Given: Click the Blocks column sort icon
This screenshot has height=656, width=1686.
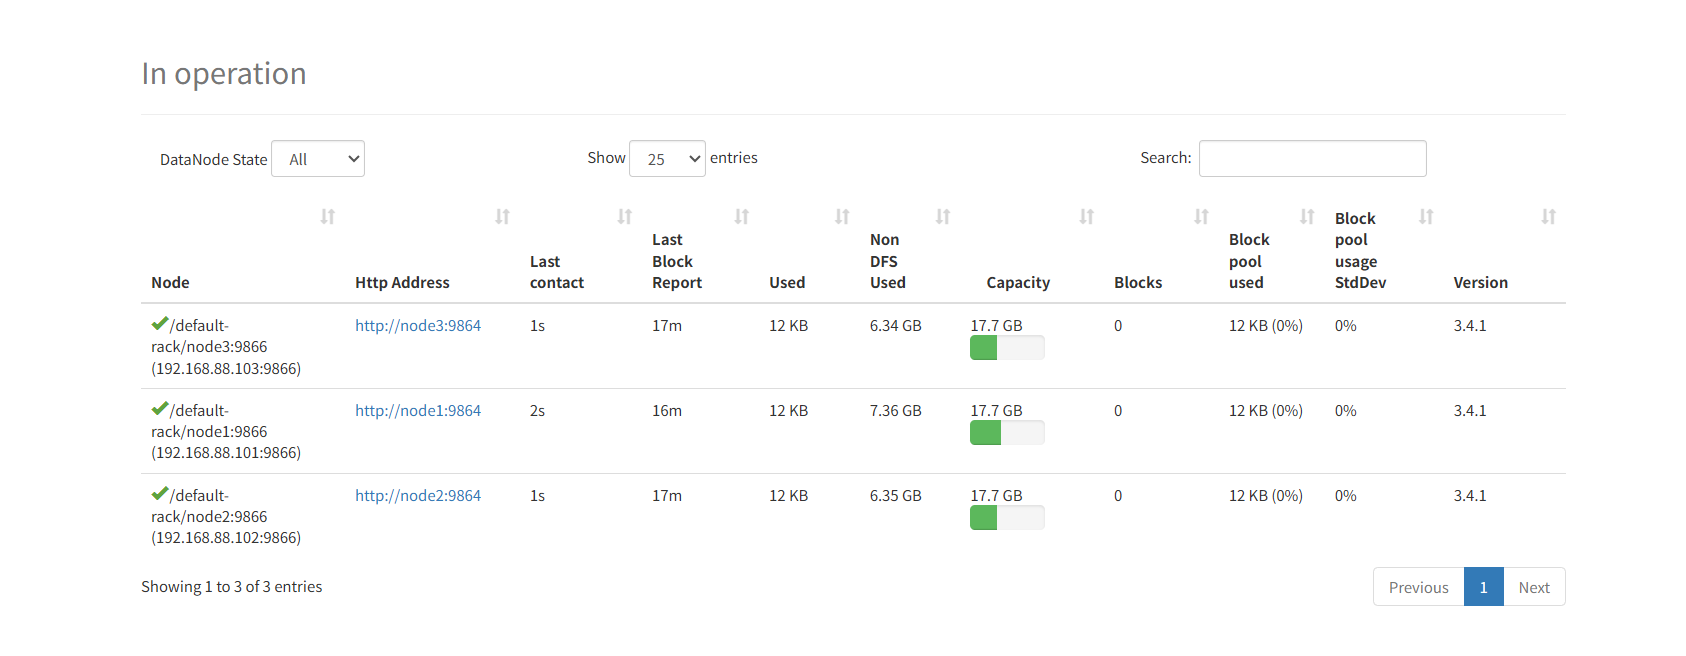Looking at the screenshot, I should pyautogui.click(x=1201, y=217).
